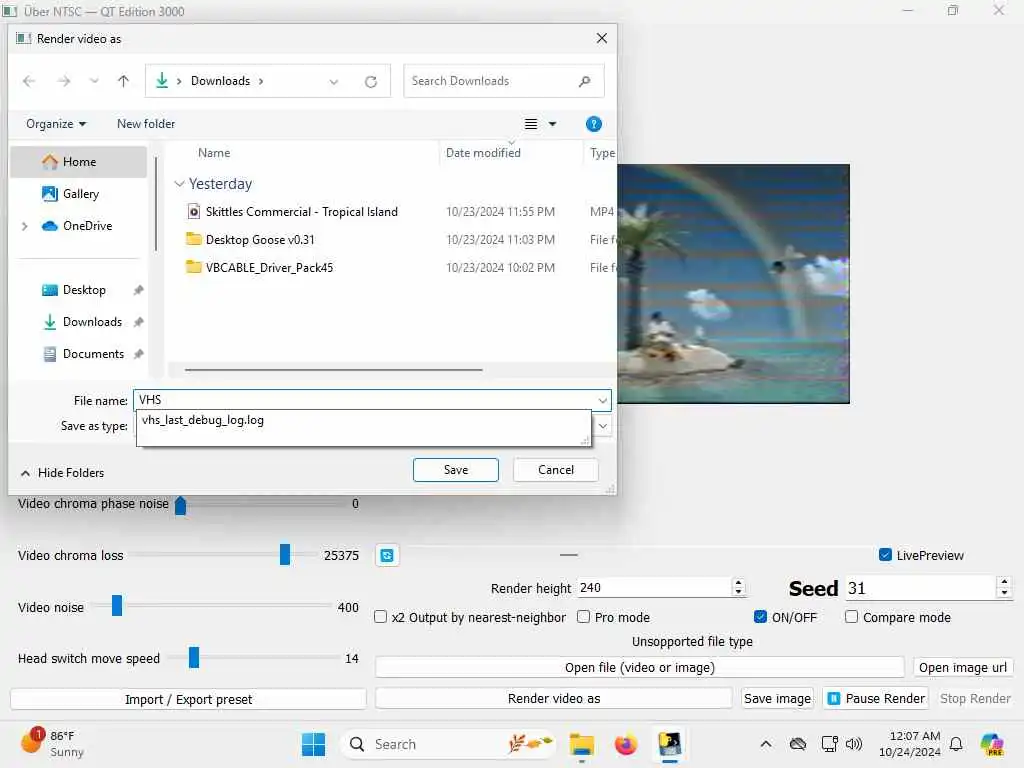Open recent locations chevron beside forward arrow
The height and width of the screenshot is (768, 1024).
pyautogui.click(x=94, y=81)
